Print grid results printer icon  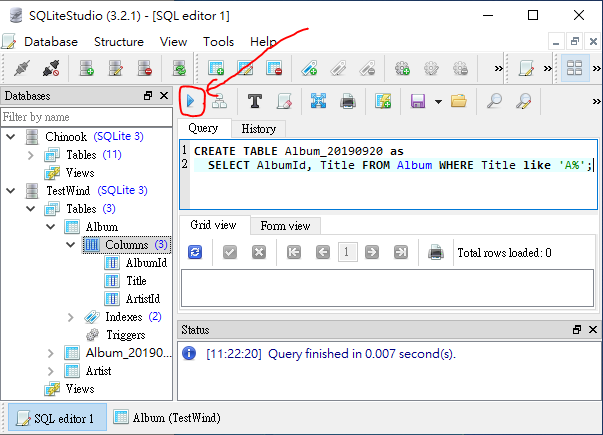[436, 253]
